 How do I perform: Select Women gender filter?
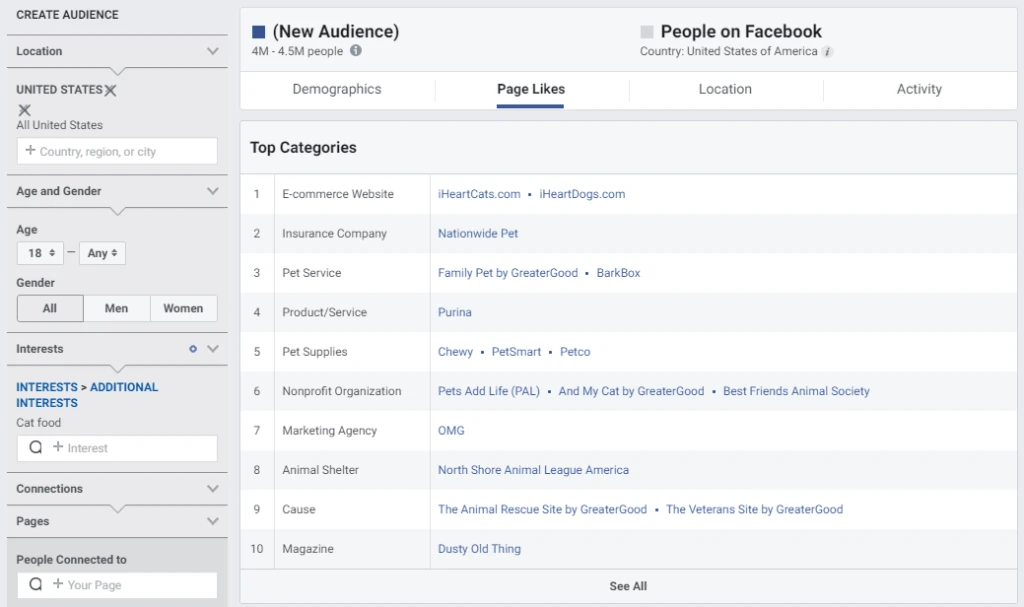183,309
